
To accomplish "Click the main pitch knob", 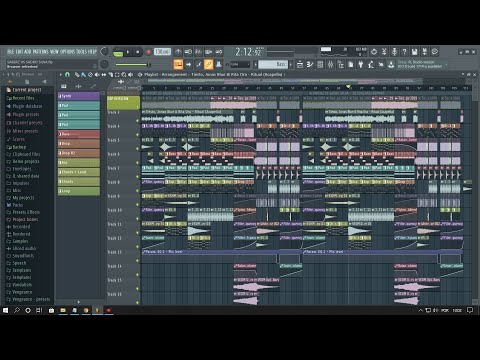I will point(104,64).
